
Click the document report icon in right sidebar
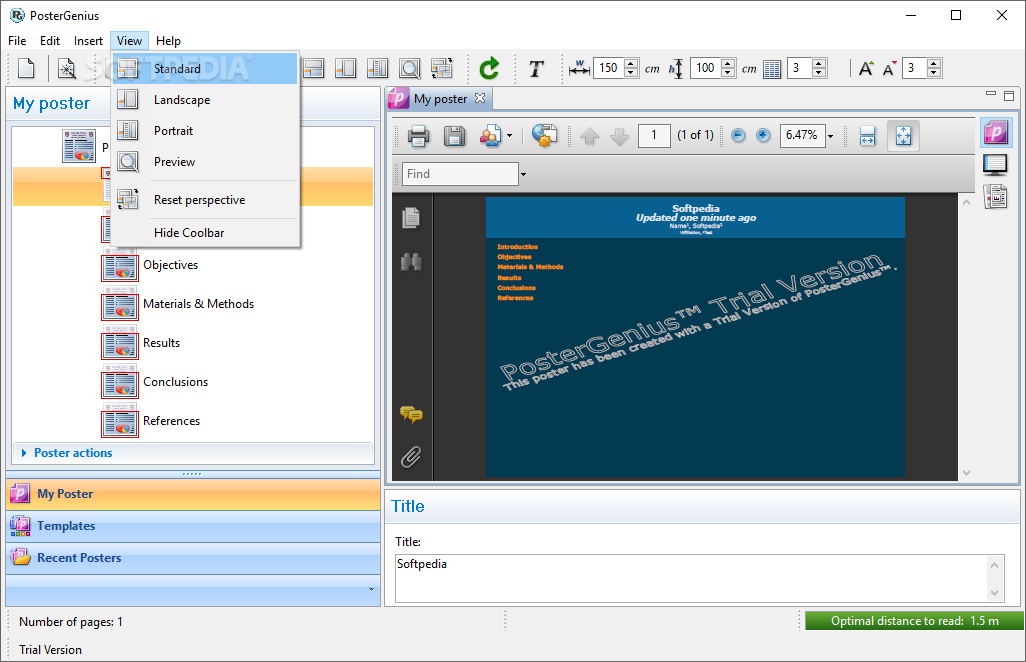point(995,196)
